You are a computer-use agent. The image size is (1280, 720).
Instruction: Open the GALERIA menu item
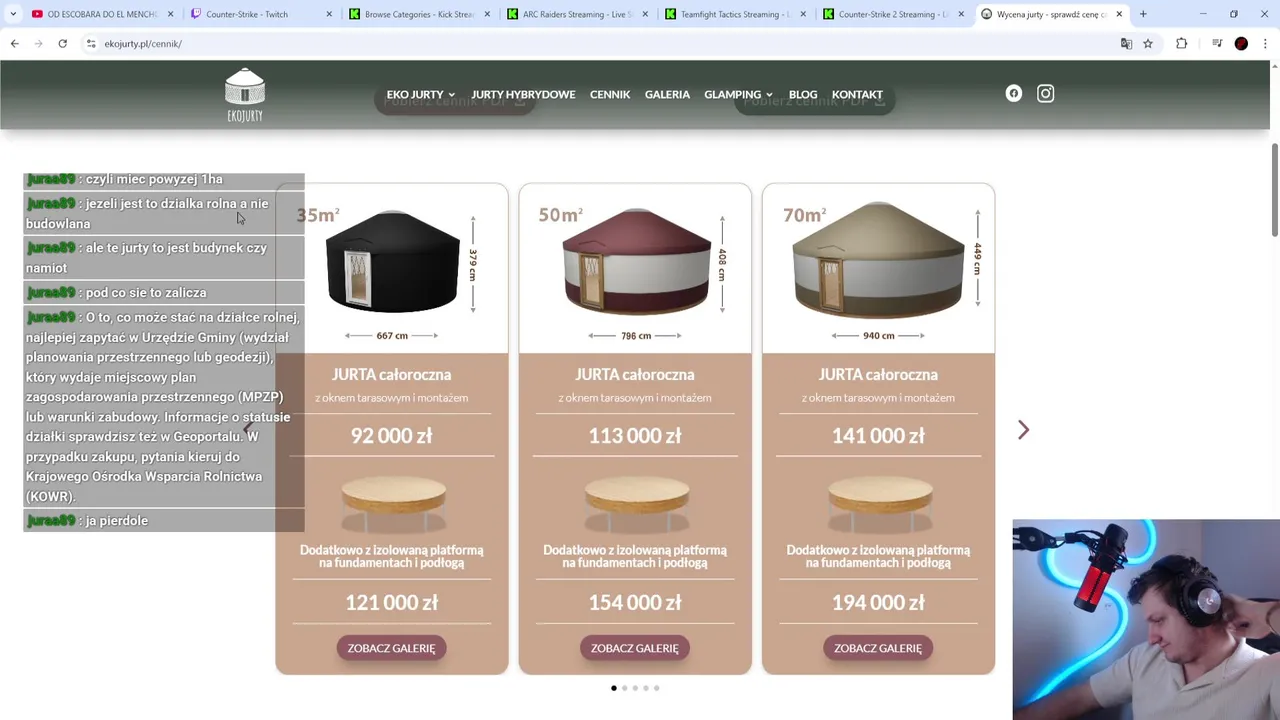tap(667, 94)
